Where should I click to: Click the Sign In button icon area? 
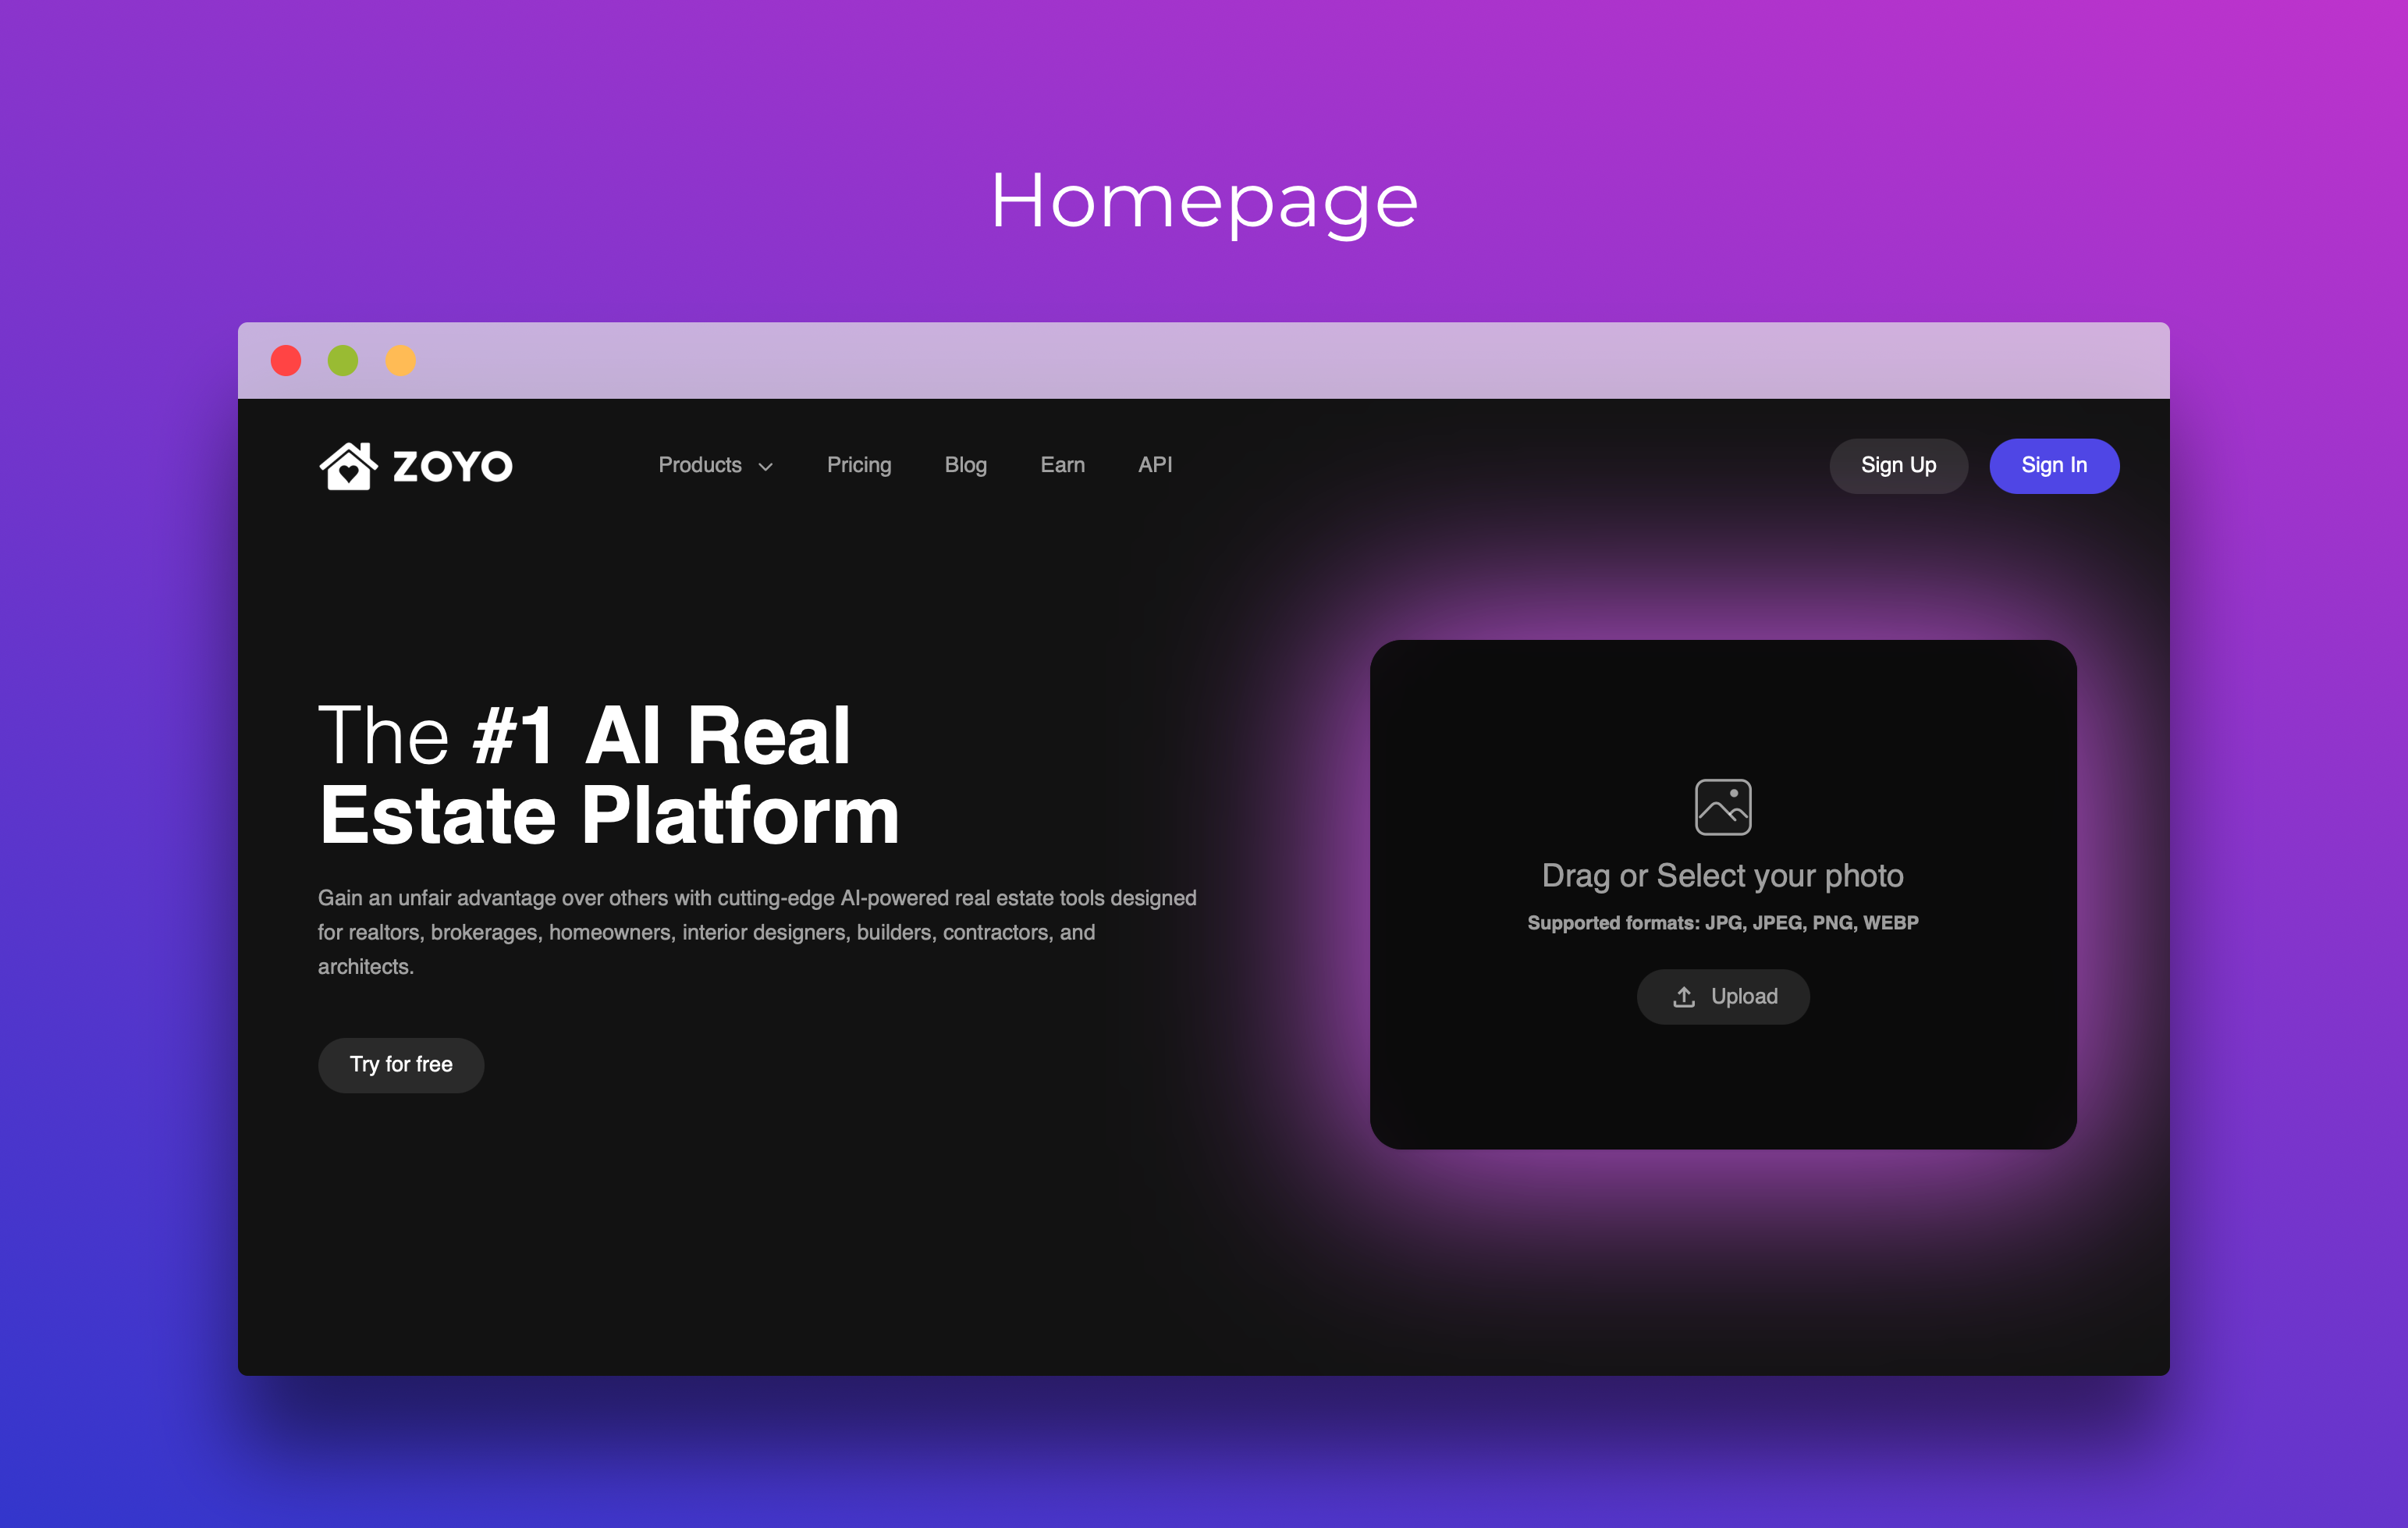(x=2054, y=465)
